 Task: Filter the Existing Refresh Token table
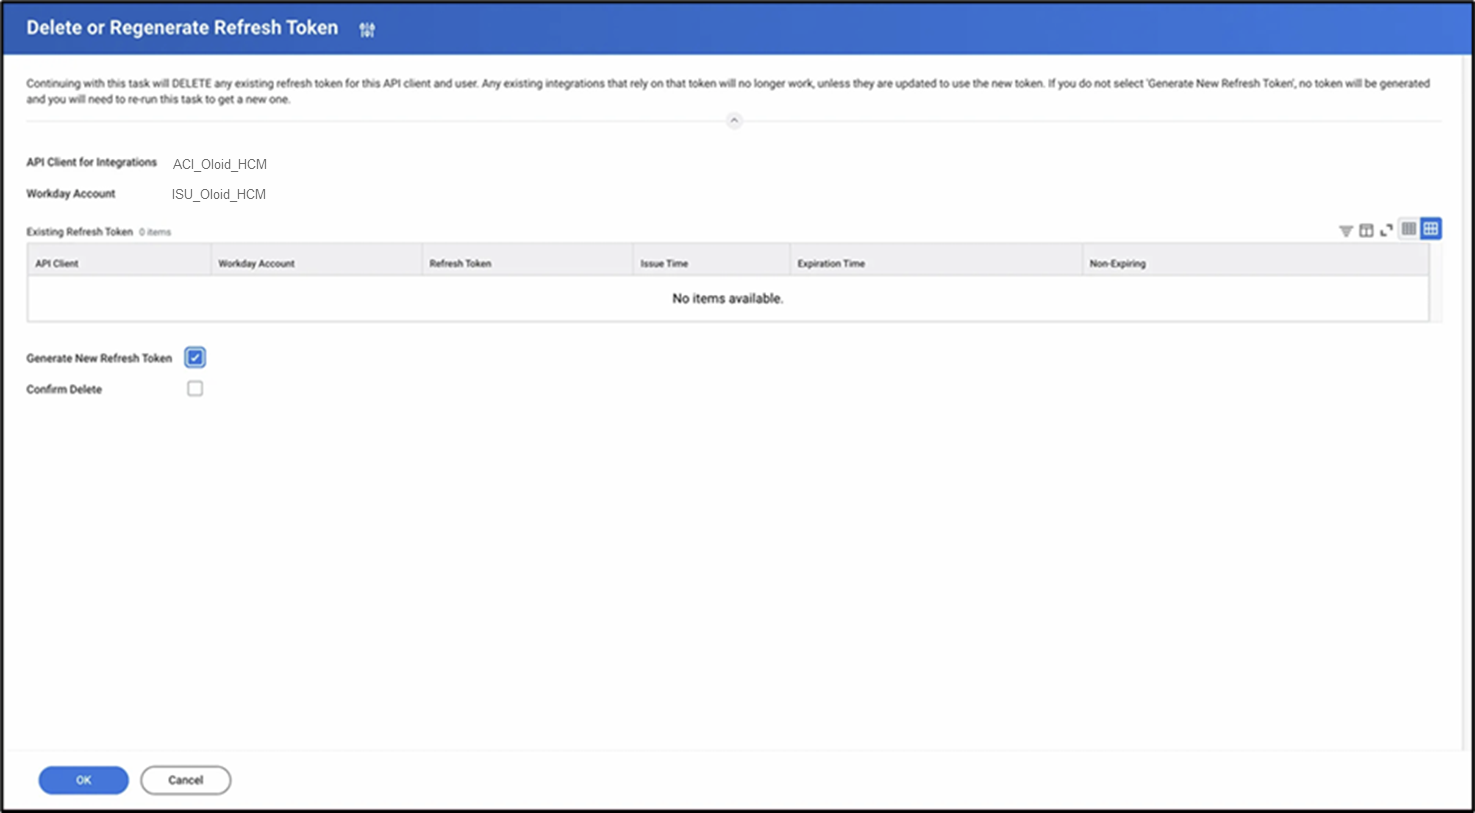1346,231
